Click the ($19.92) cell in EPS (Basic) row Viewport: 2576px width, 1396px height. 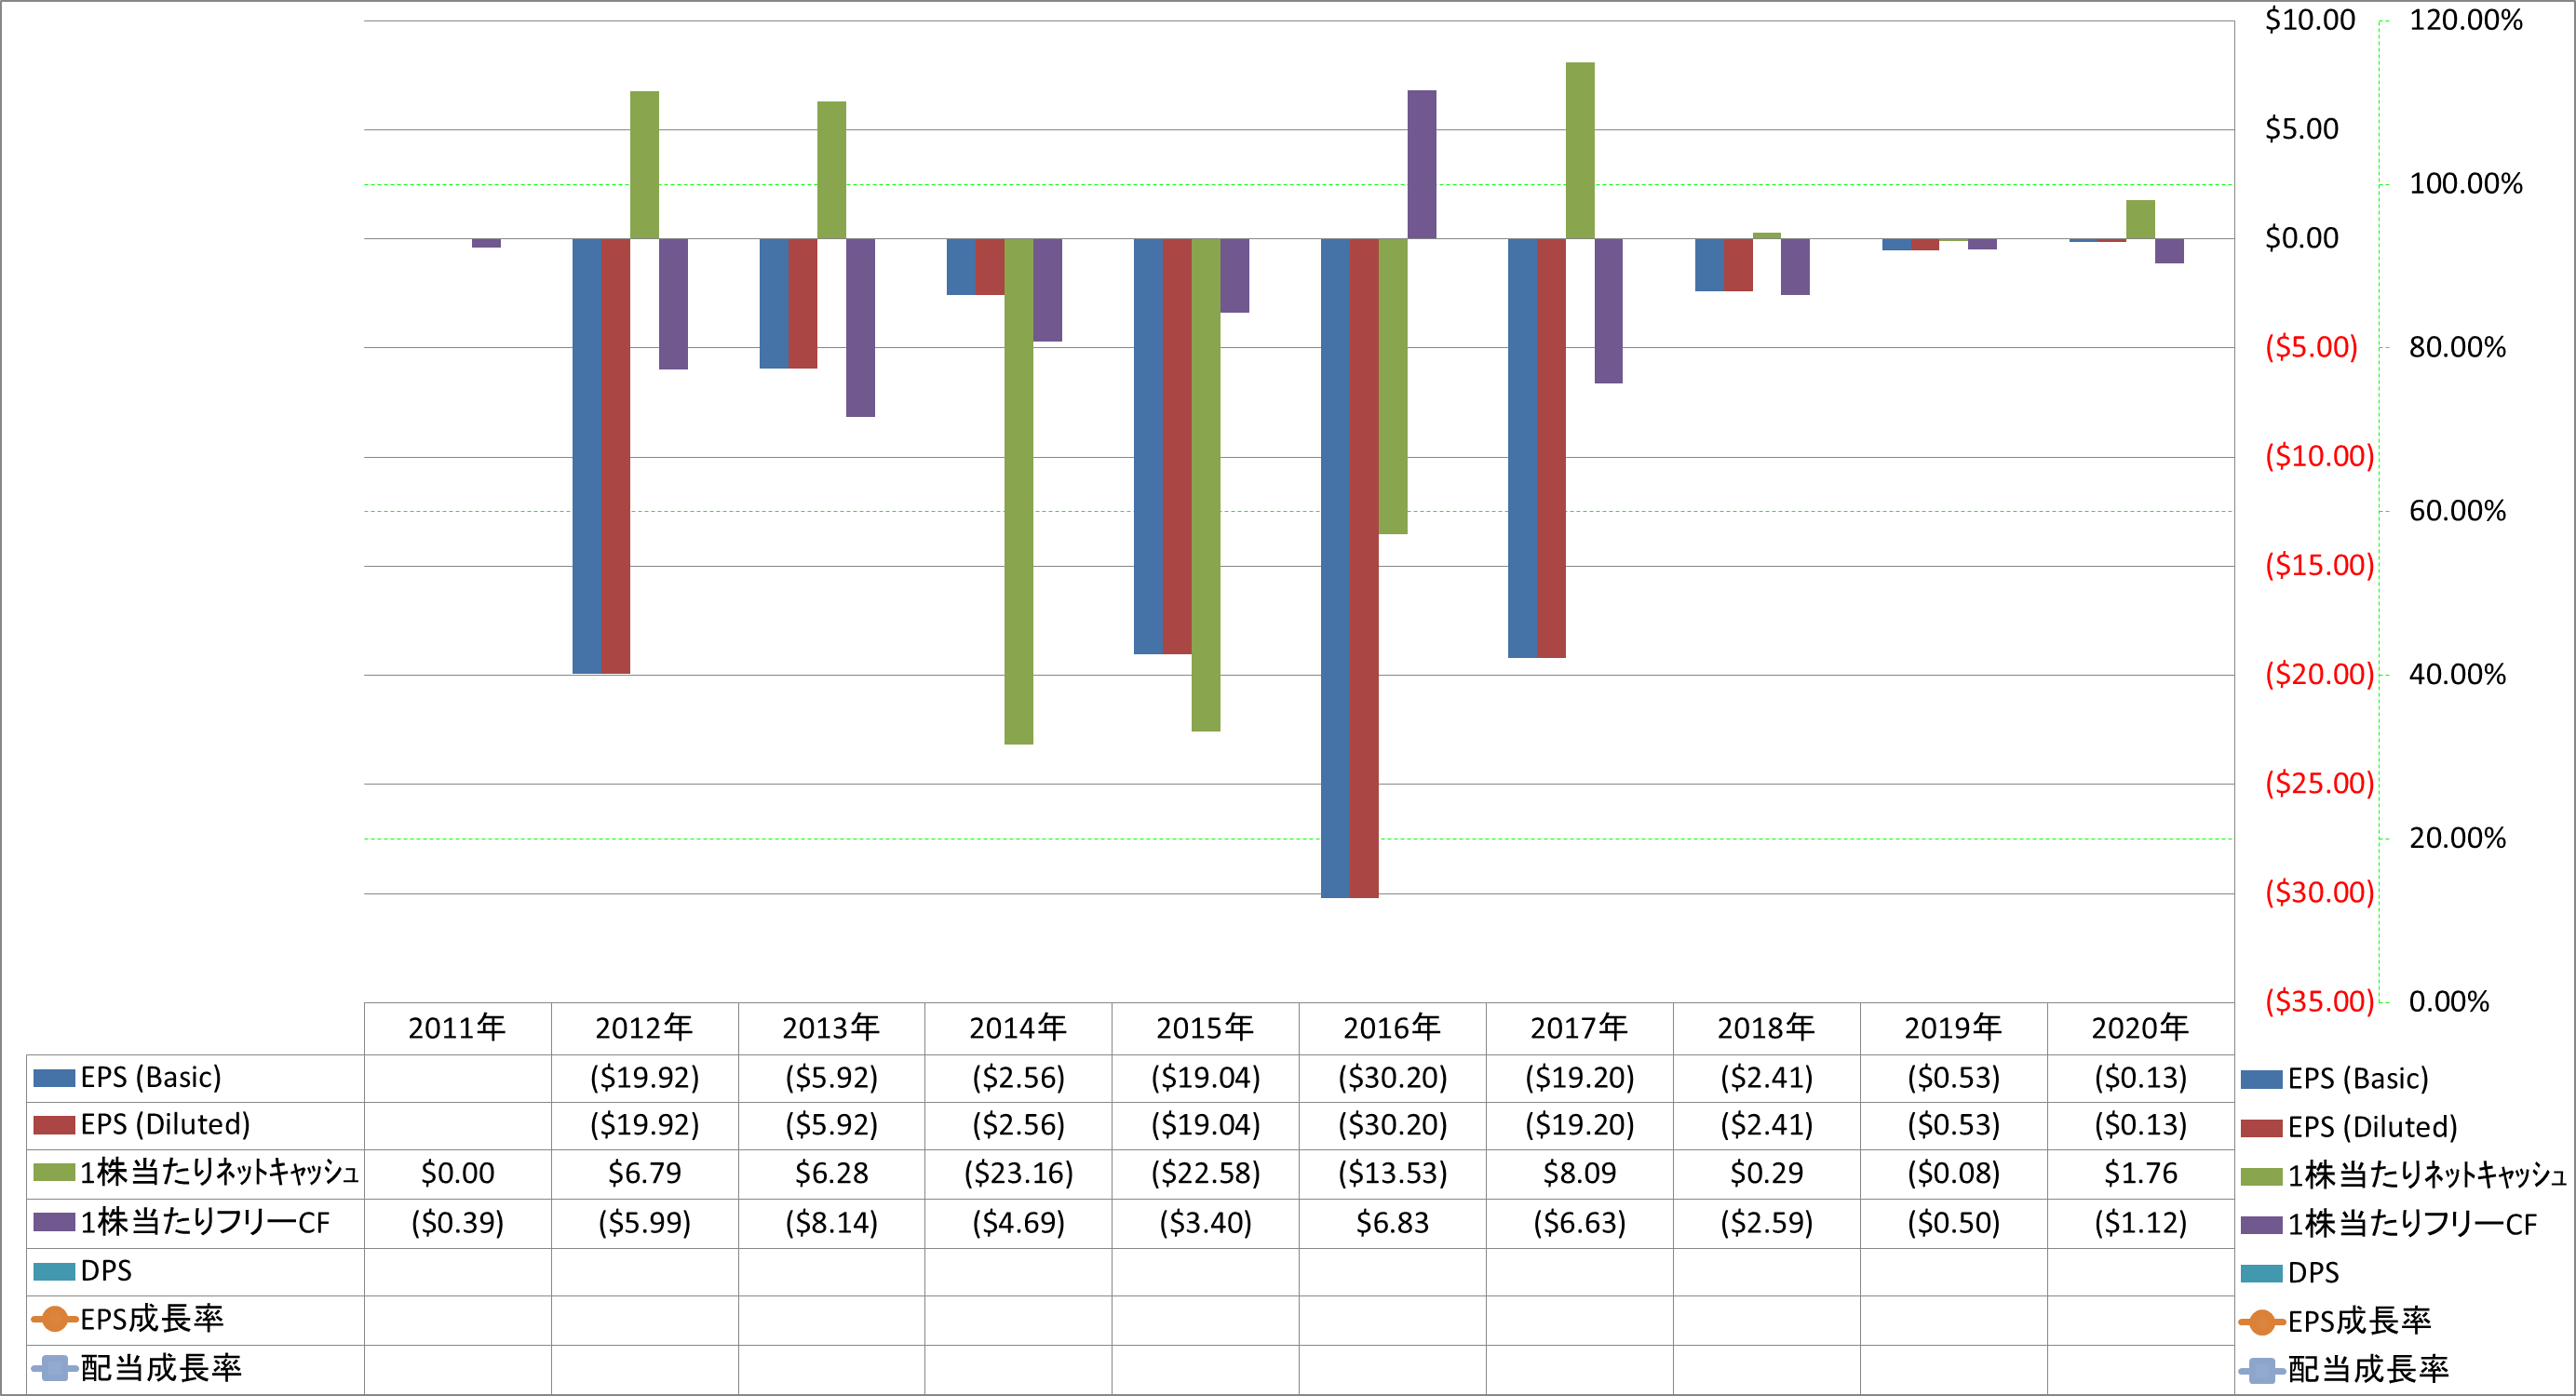pyautogui.click(x=645, y=1078)
